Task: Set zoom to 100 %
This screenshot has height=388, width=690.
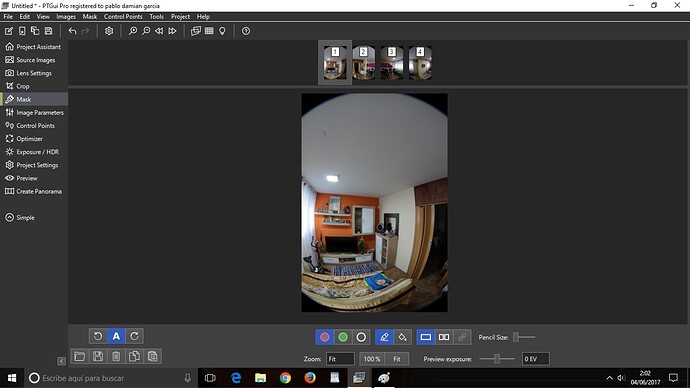Action: (x=372, y=359)
